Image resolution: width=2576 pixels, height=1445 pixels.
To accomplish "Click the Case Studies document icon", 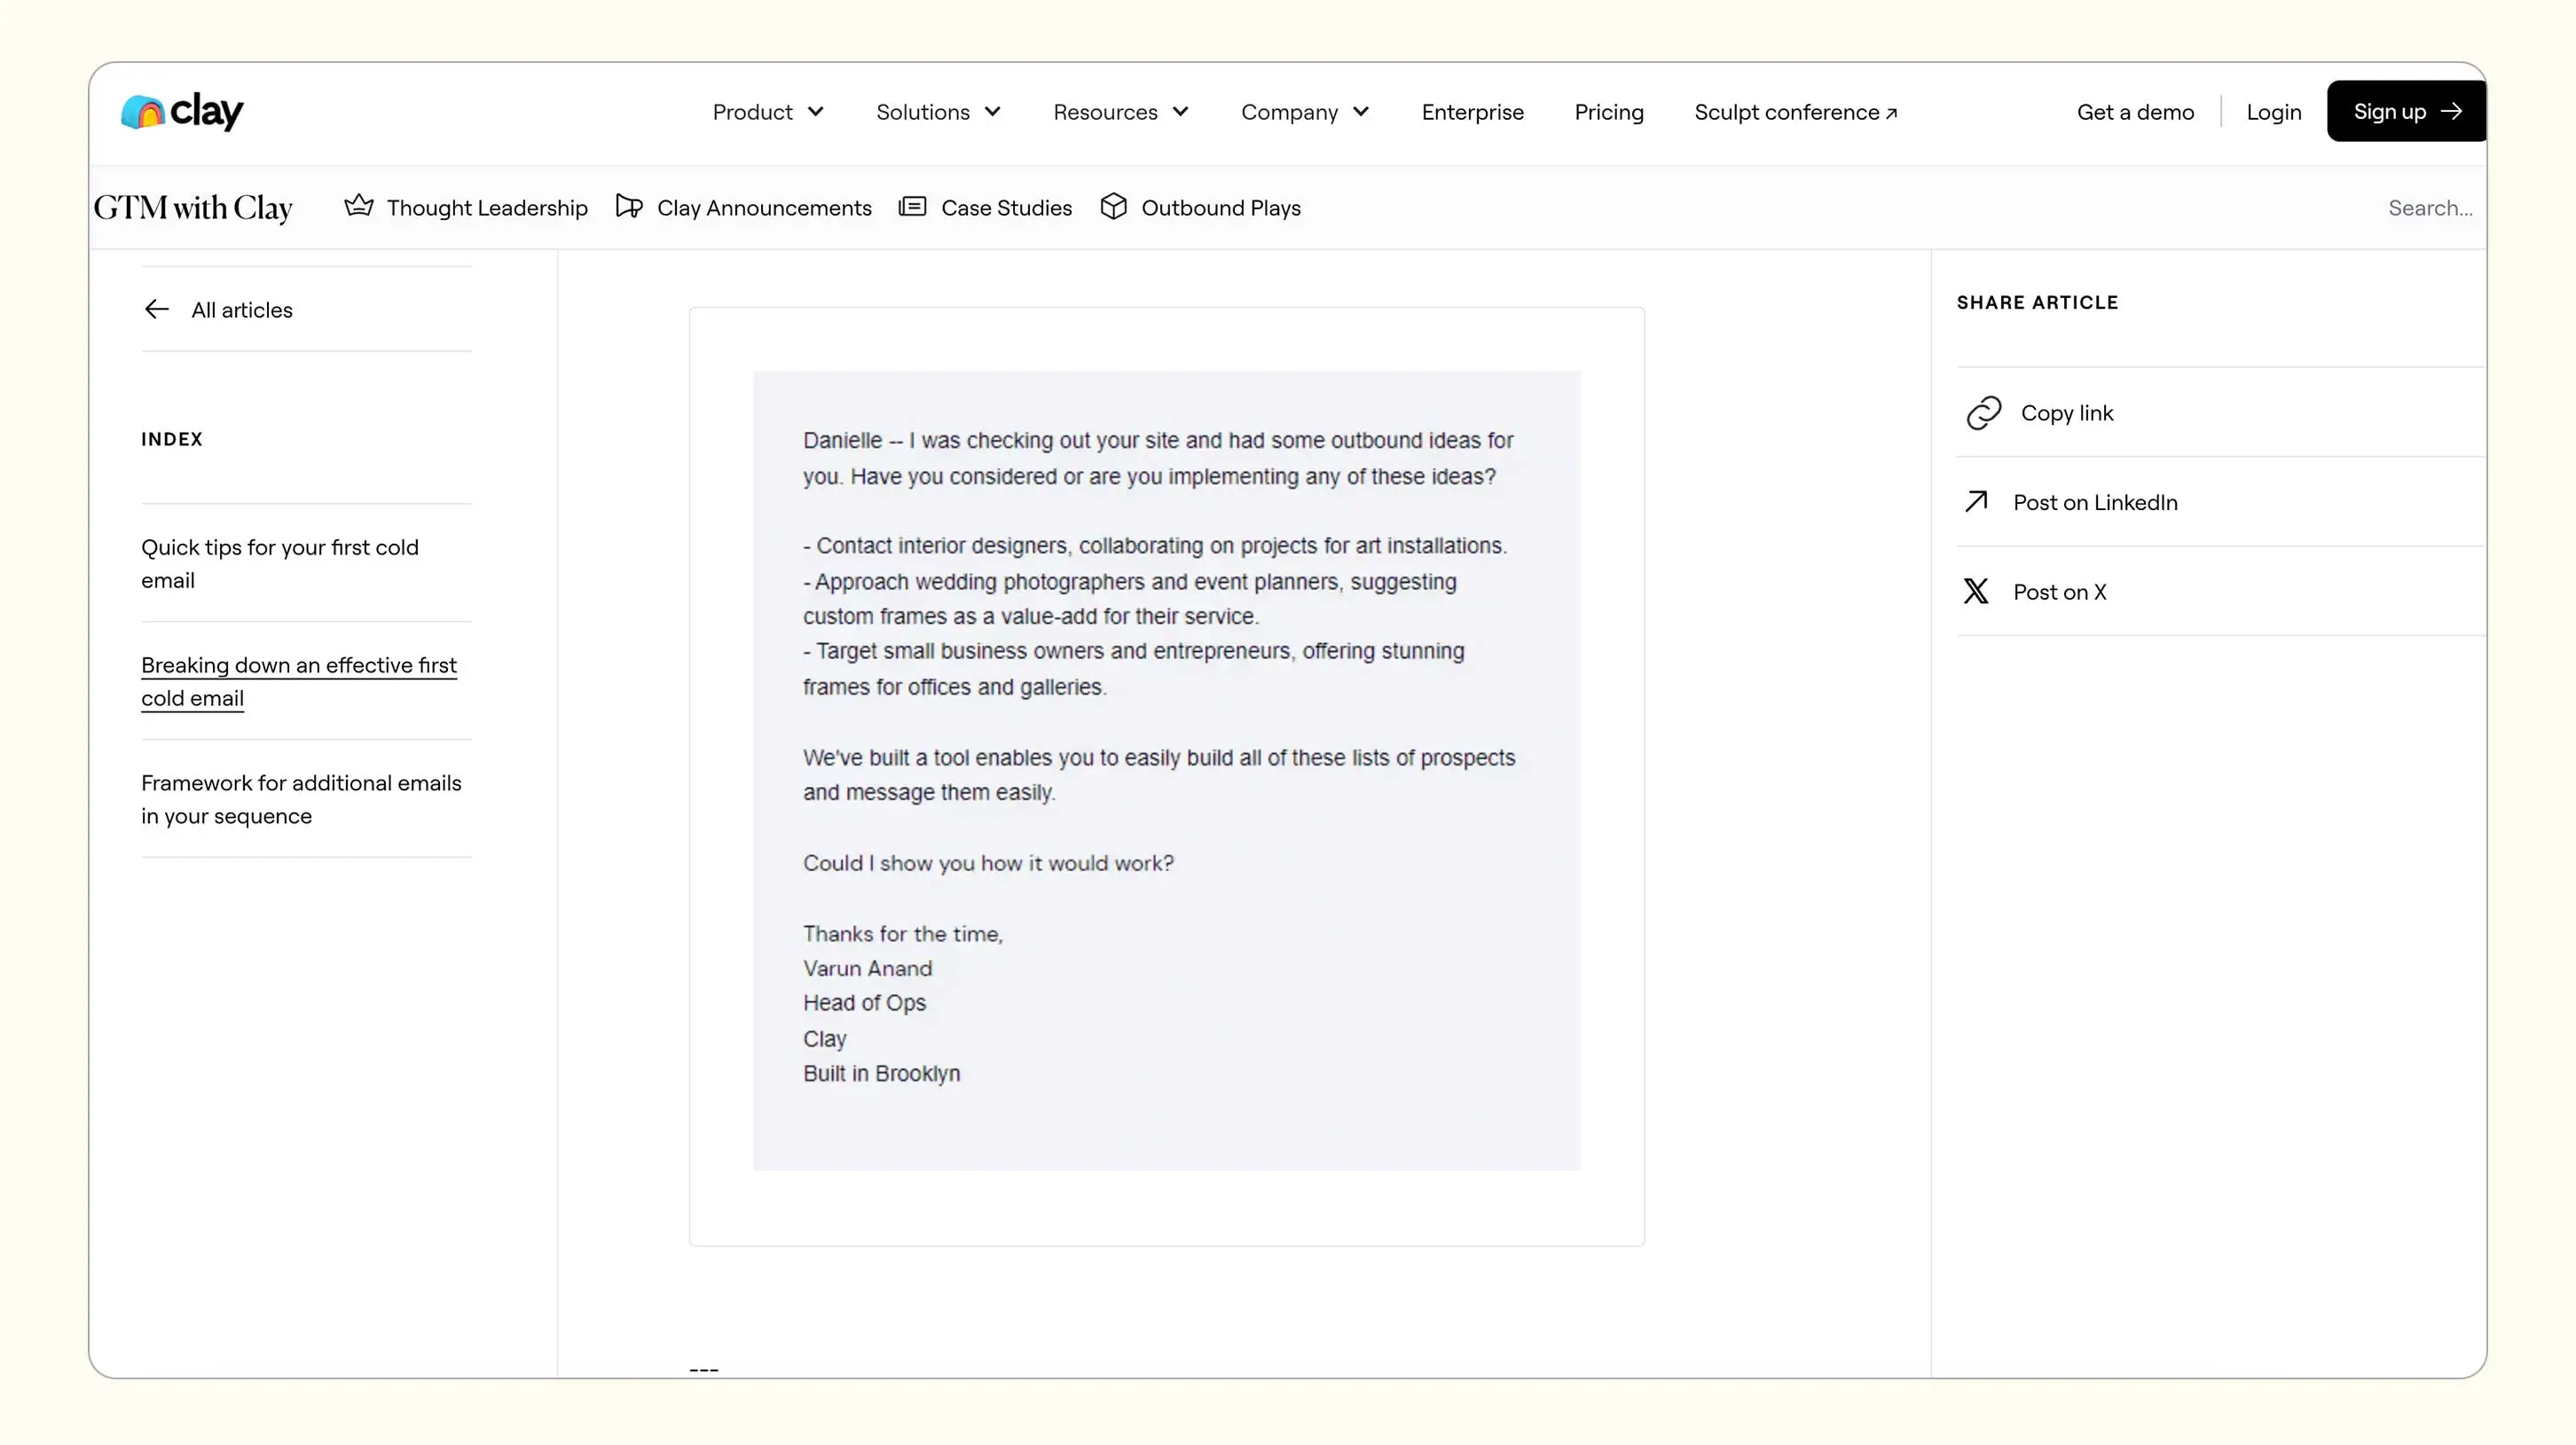I will point(912,206).
